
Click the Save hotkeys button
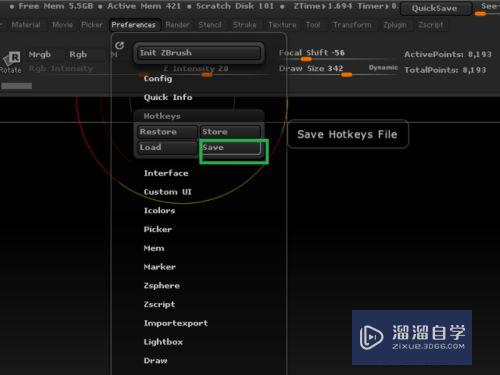(230, 147)
